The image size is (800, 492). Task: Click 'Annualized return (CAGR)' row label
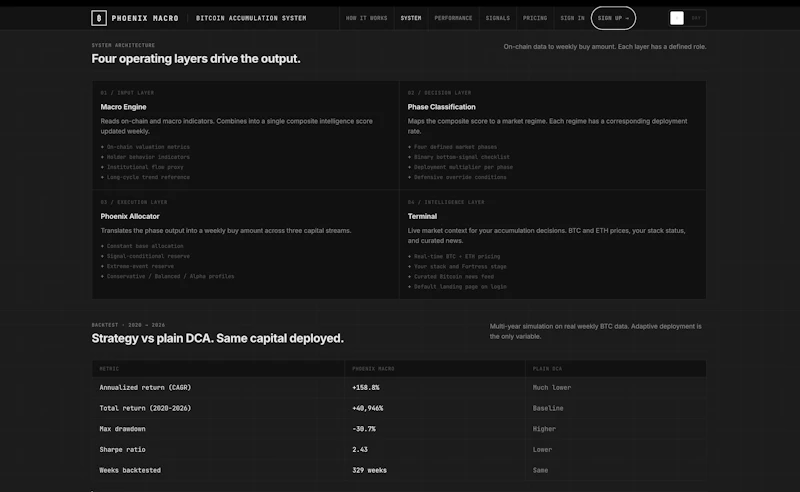coord(145,387)
